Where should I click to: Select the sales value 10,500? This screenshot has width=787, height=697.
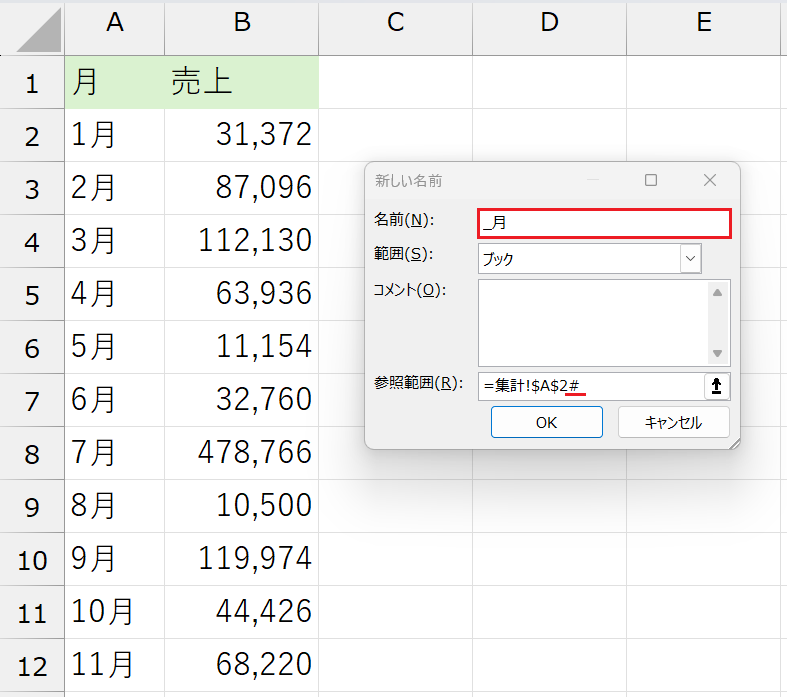[241, 506]
